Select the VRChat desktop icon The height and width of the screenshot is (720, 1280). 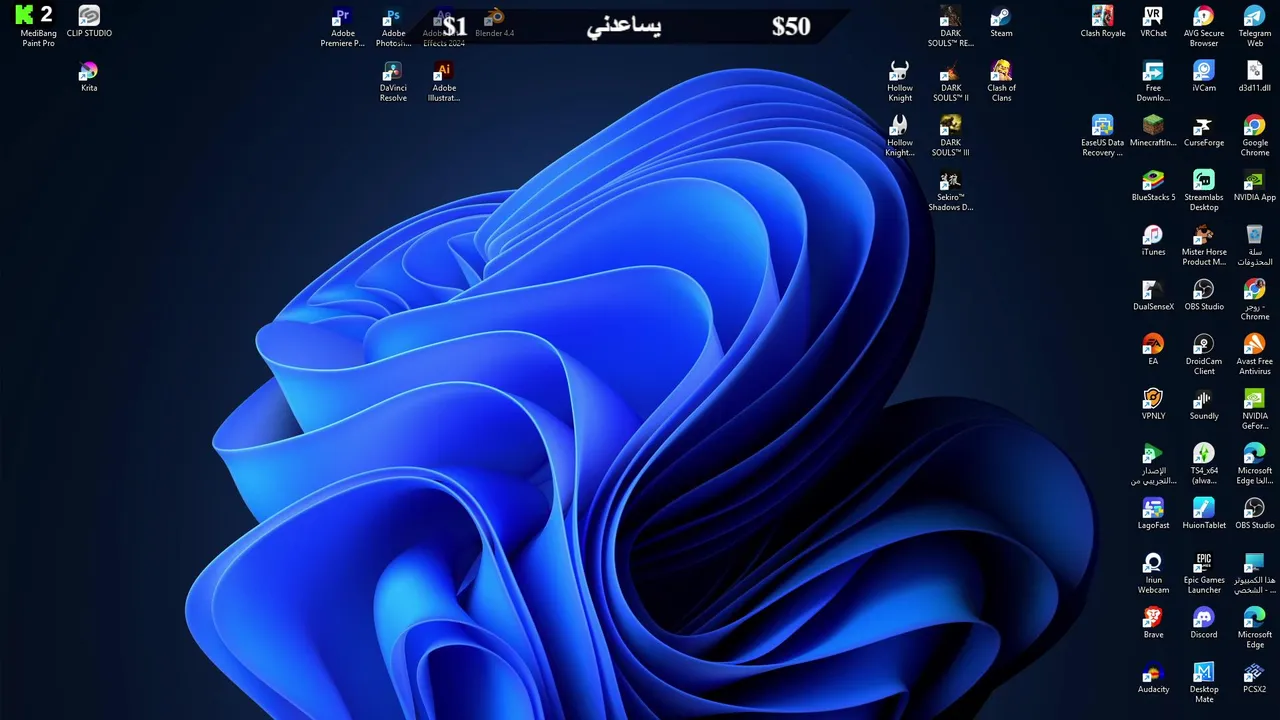point(1153,21)
